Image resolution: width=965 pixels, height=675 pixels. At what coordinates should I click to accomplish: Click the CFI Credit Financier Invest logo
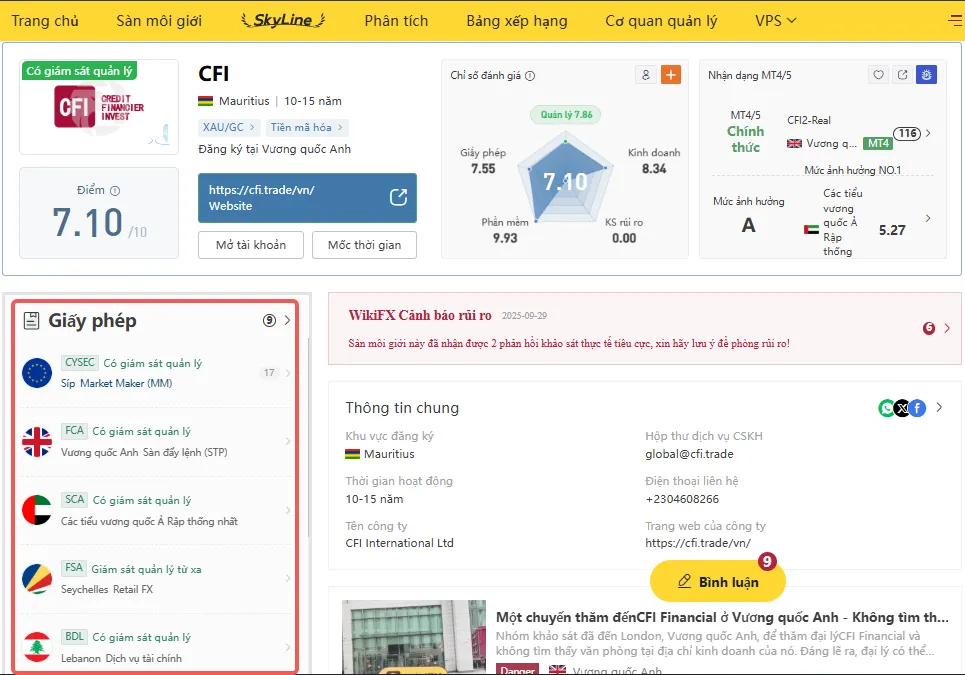(x=99, y=107)
